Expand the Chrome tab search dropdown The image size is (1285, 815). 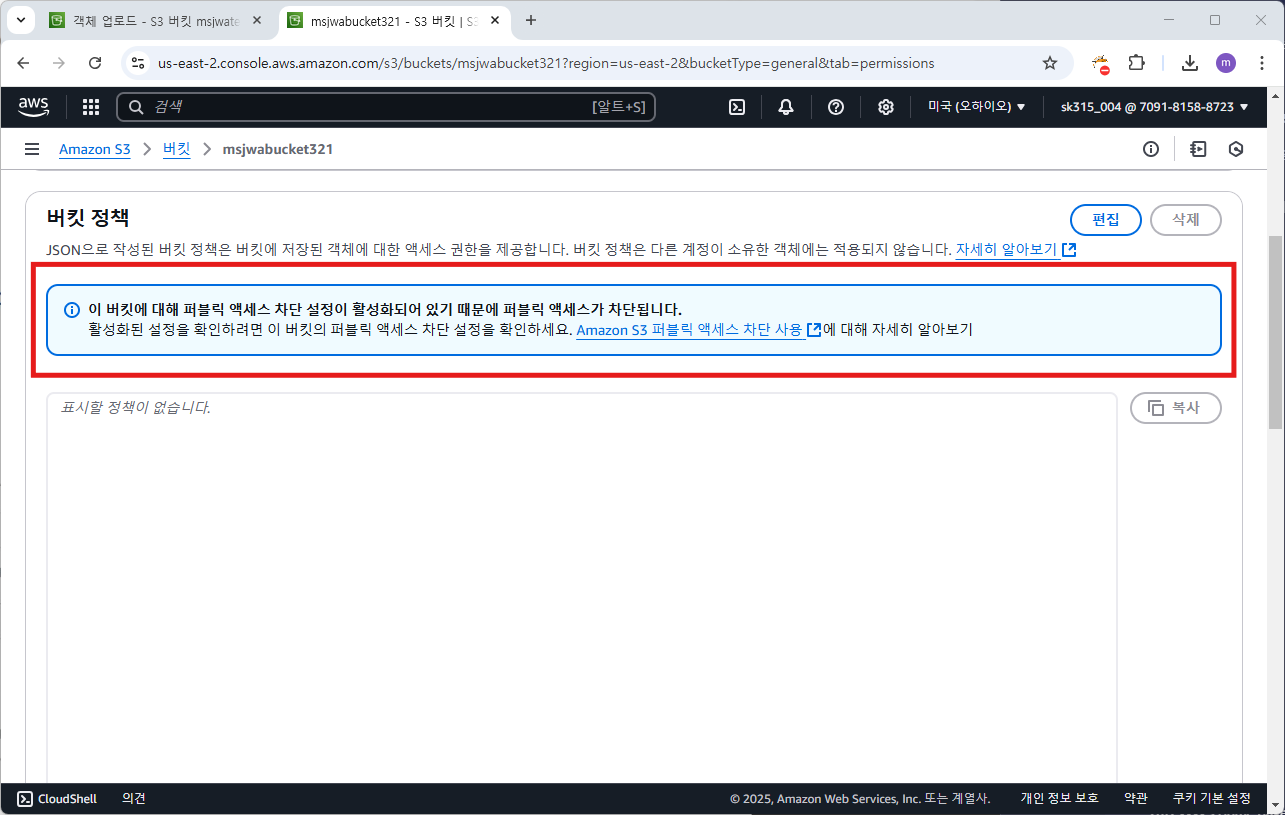[x=19, y=20]
